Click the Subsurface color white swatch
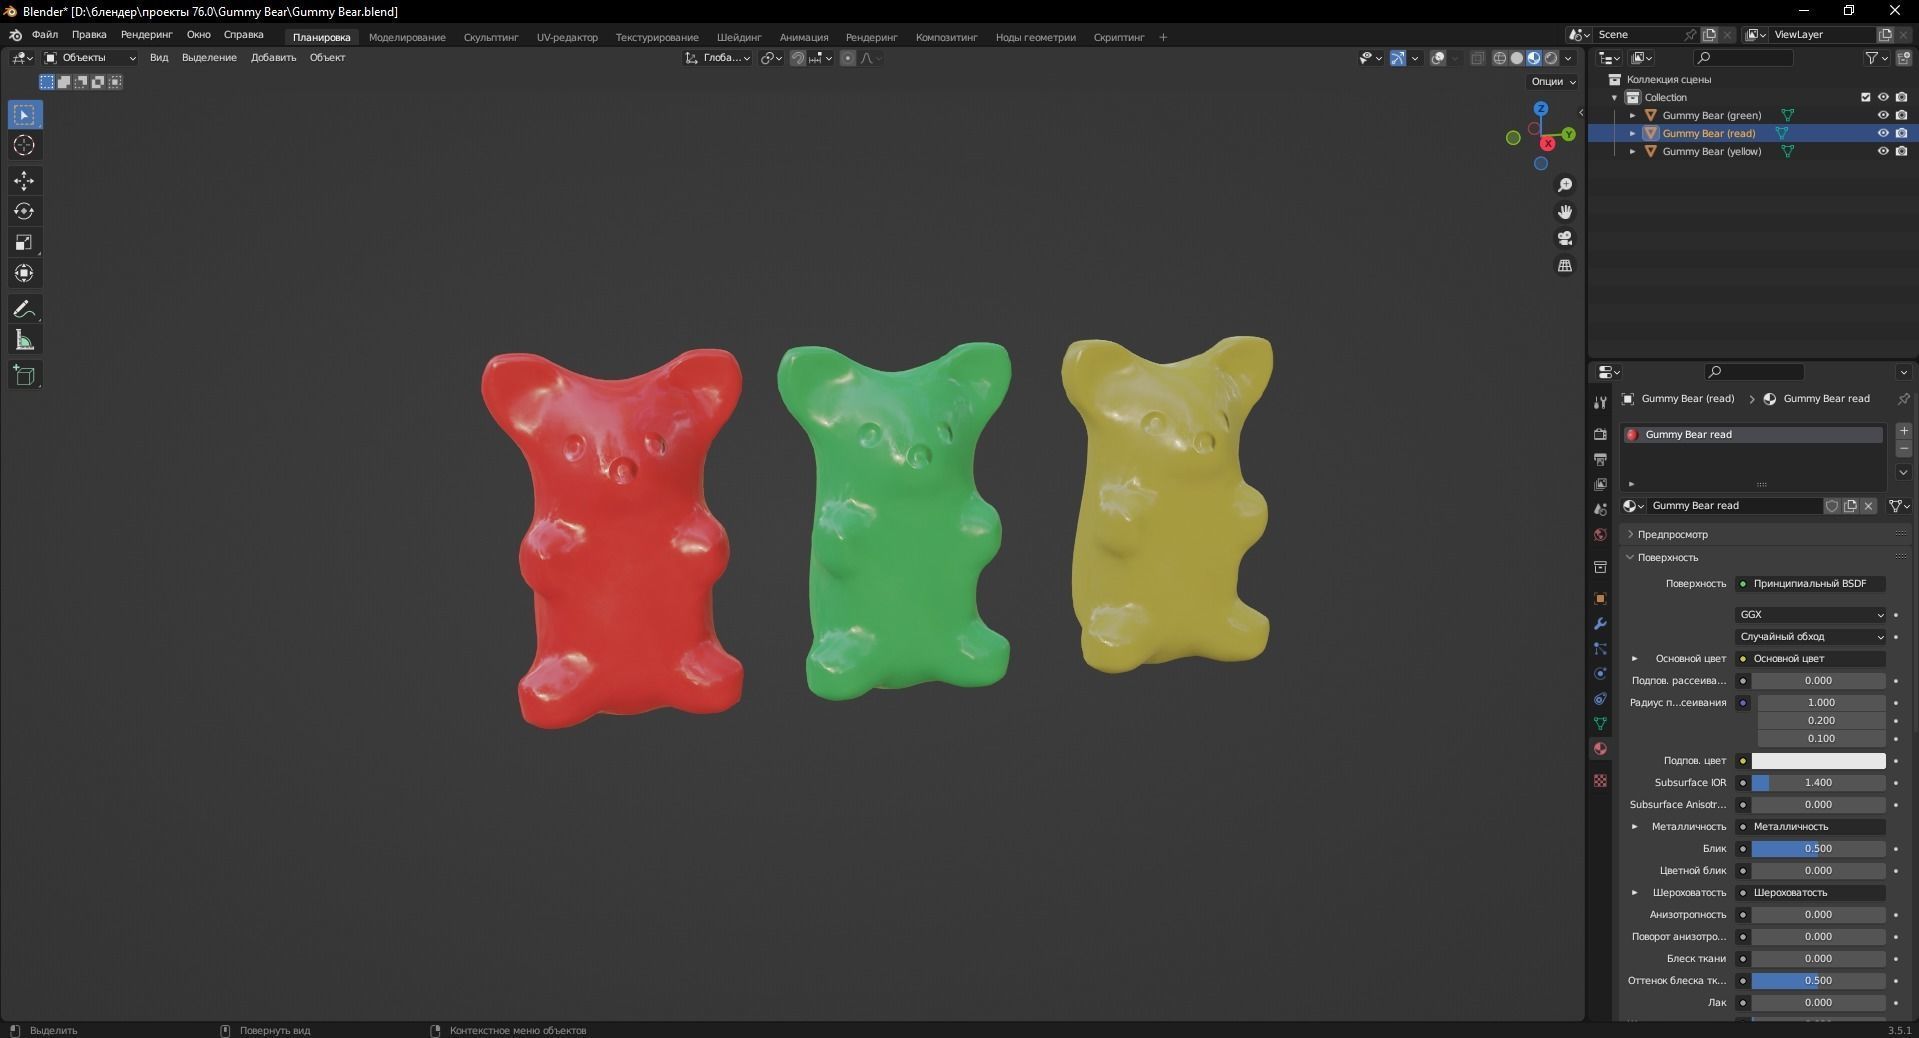Screen dimensions: 1919x1038 tap(1818, 761)
